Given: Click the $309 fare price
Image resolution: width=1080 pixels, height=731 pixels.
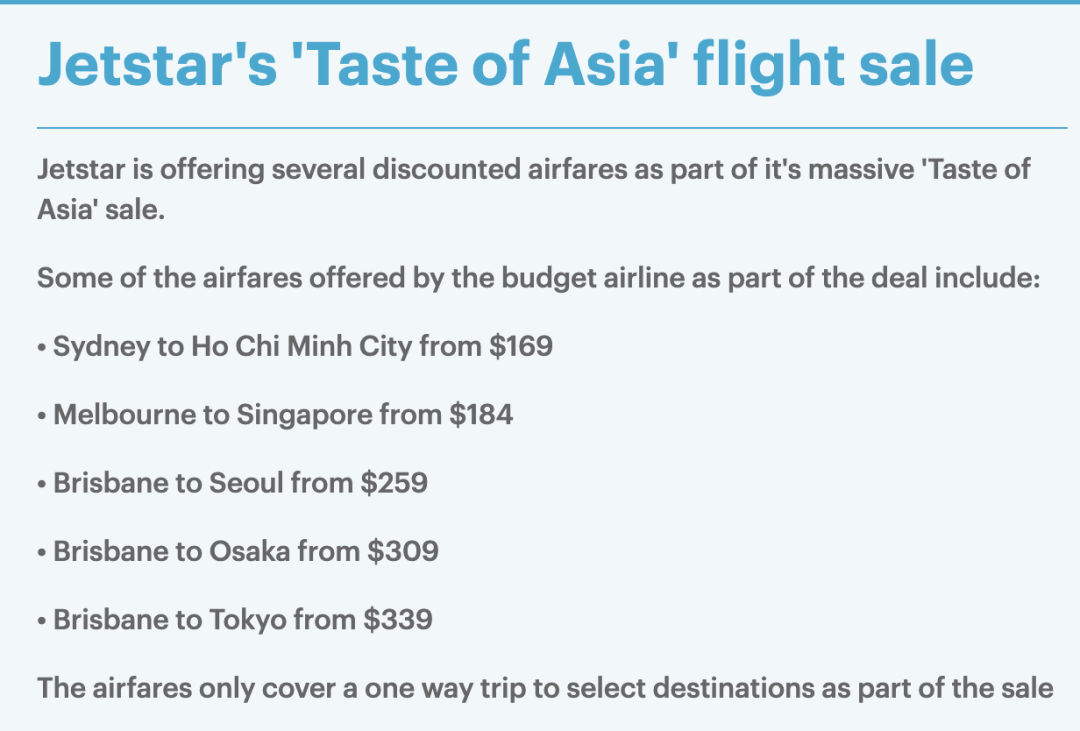Looking at the screenshot, I should [401, 550].
